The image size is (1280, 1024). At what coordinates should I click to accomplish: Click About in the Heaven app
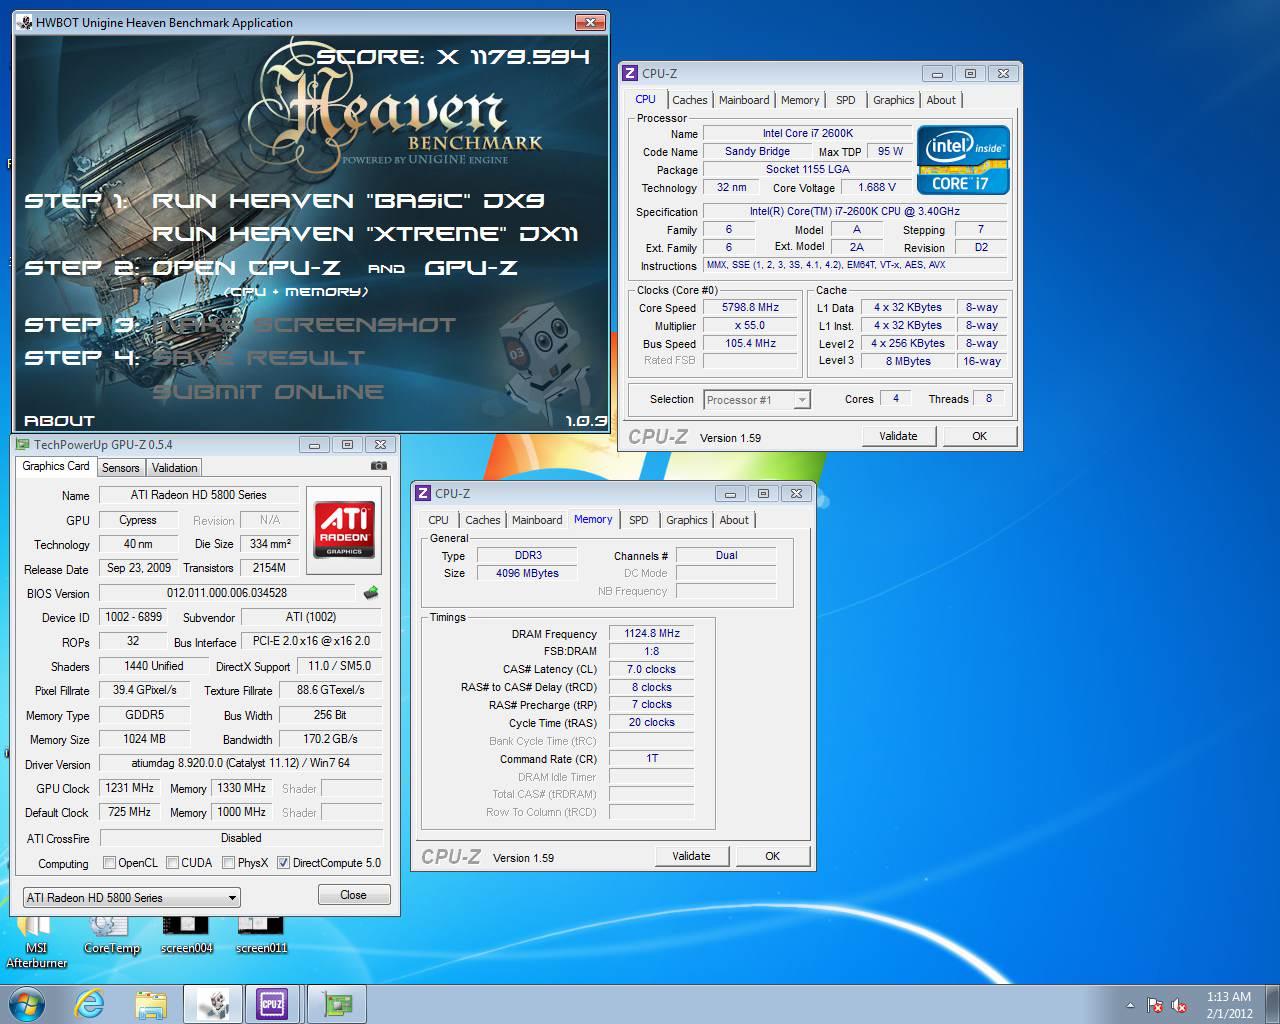coord(59,421)
